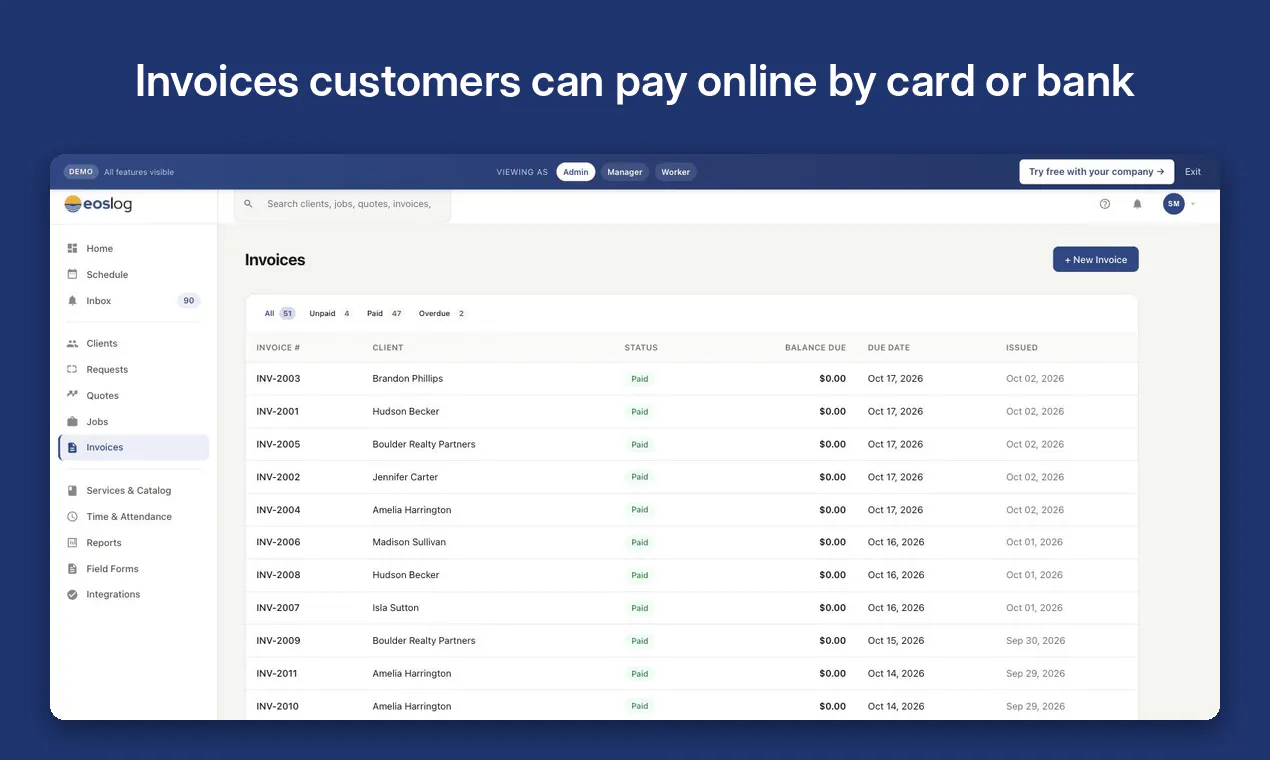Viewport: 1270px width, 760px height.
Task: Click the Requests icon in sidebar
Action: pos(72,369)
